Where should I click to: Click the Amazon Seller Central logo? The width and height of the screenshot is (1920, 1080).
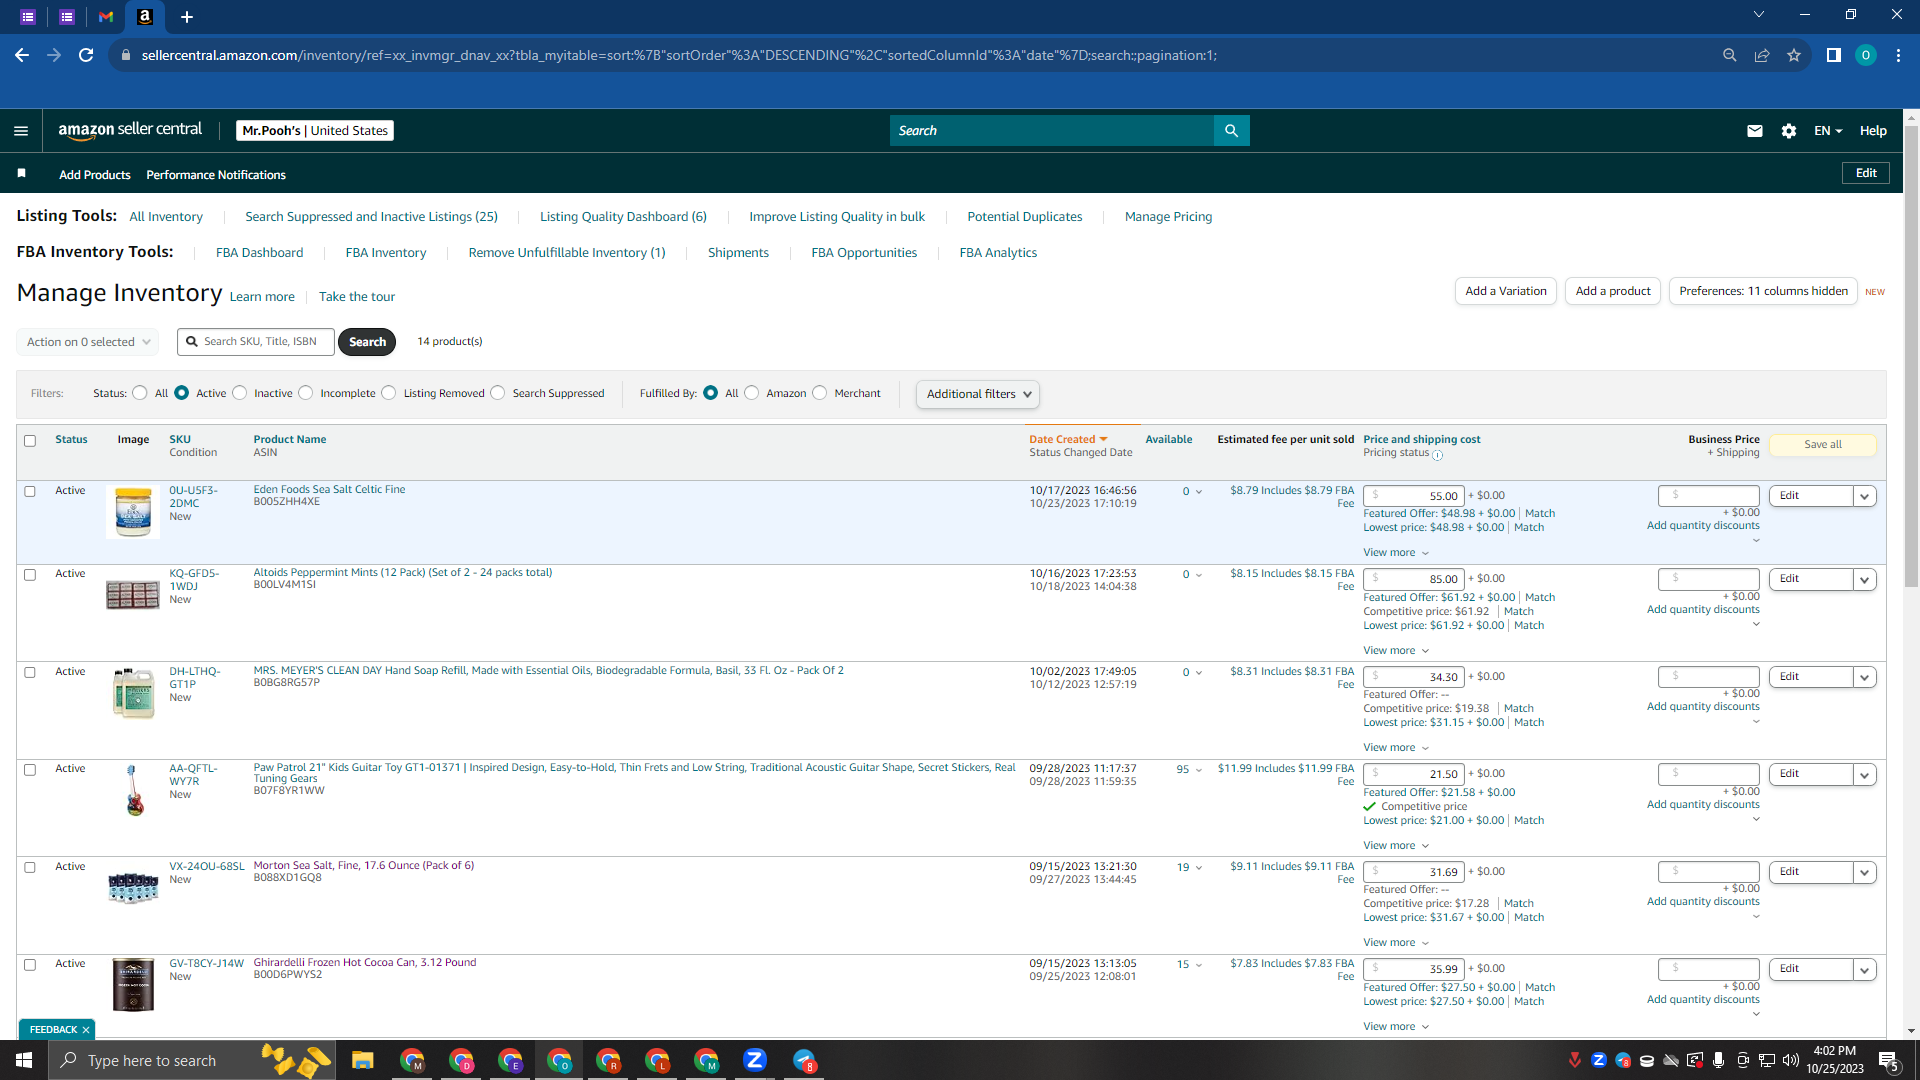pyautogui.click(x=130, y=130)
